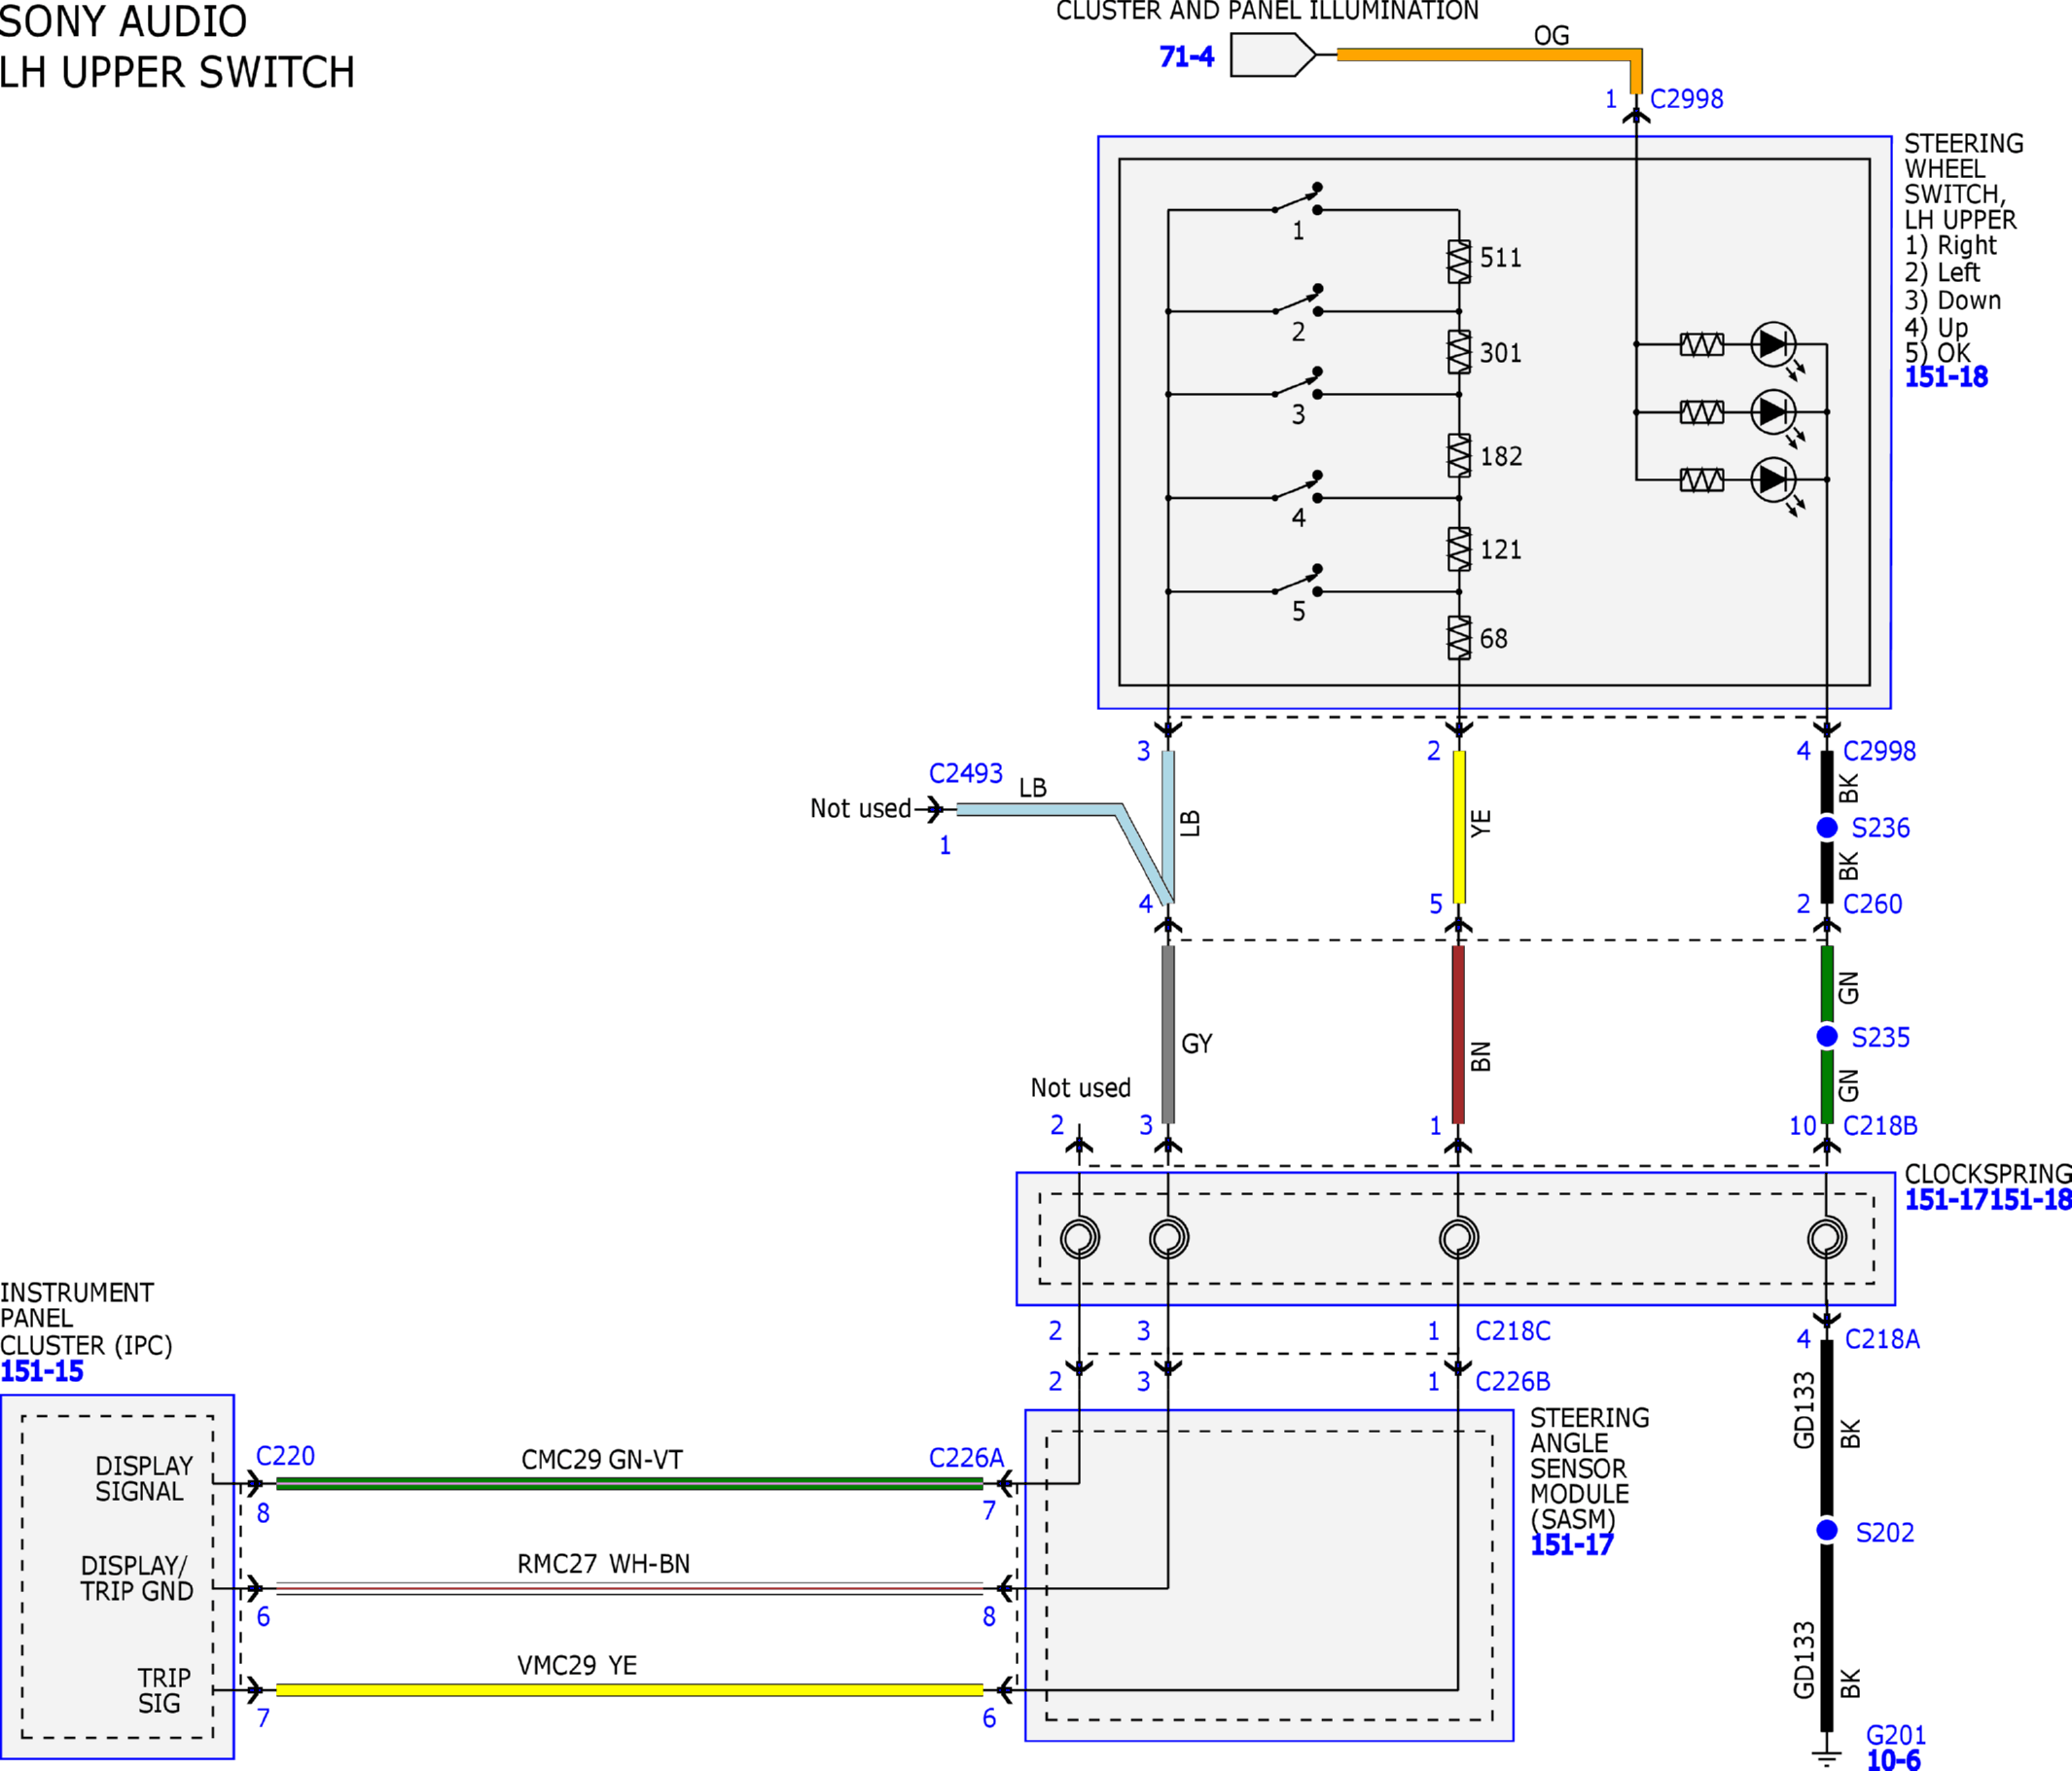Viewport: 2072px width, 1771px height.
Task: Click the 68 ohm resistor symbol
Action: click(x=1459, y=638)
